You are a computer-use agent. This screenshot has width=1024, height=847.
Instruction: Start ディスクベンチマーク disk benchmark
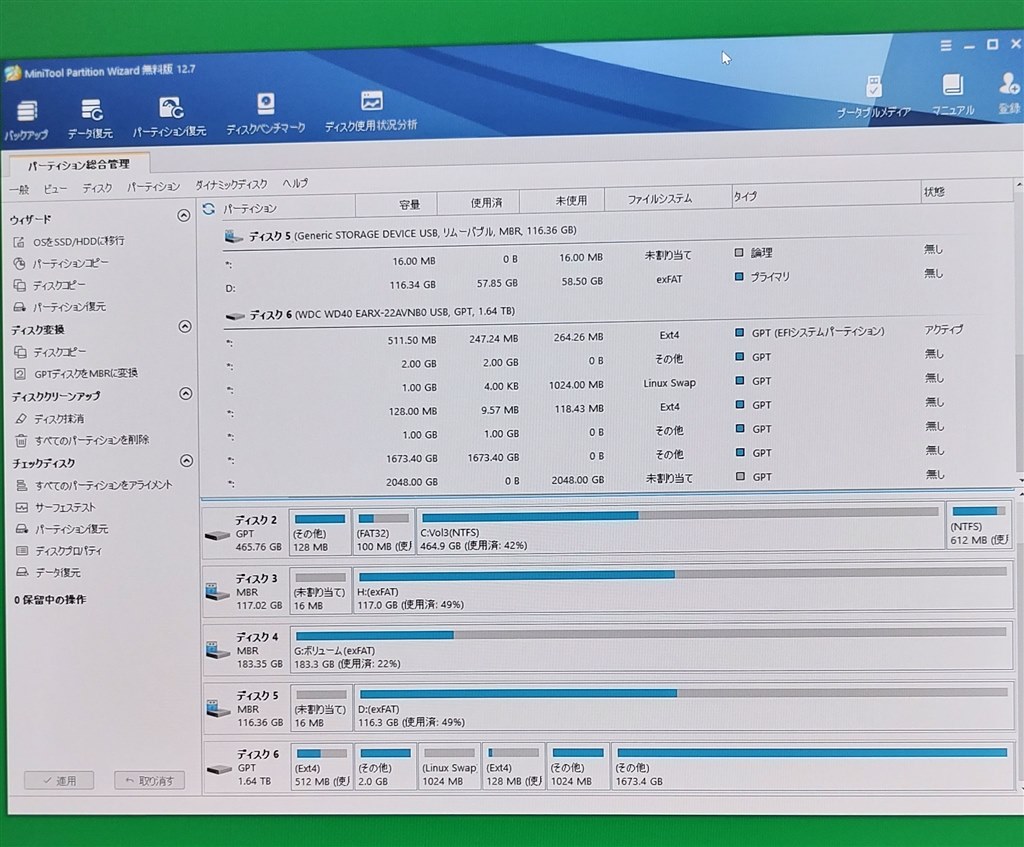(x=265, y=114)
